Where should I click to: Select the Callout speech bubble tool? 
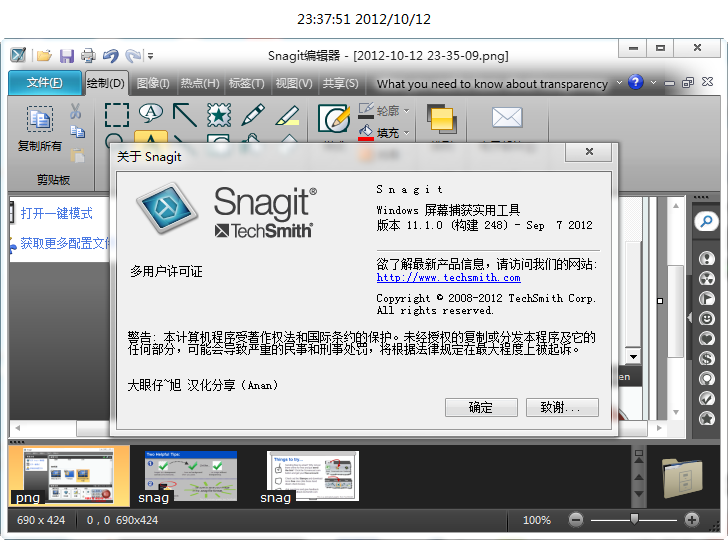(151, 113)
